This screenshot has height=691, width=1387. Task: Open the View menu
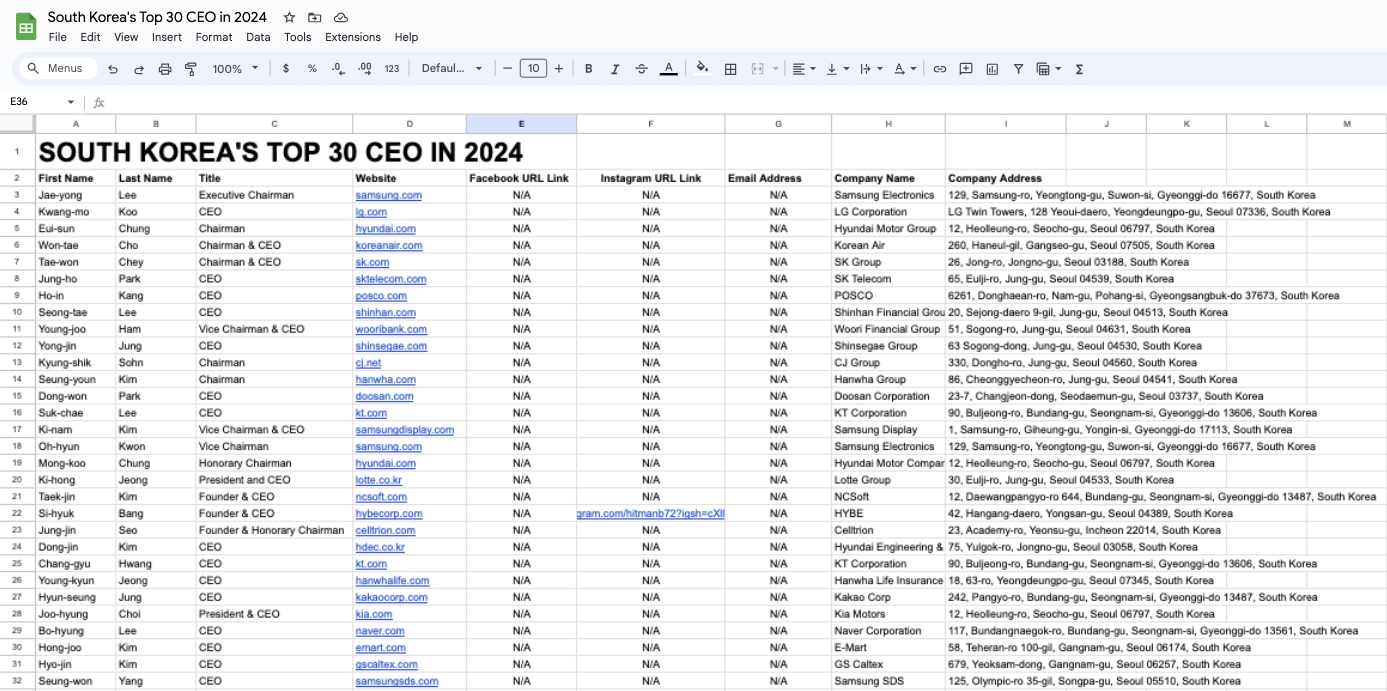(x=126, y=37)
